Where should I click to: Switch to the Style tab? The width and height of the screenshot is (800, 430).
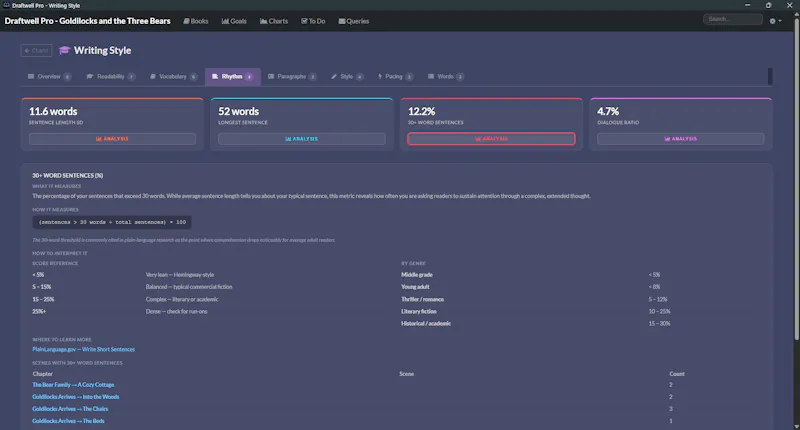(x=347, y=77)
